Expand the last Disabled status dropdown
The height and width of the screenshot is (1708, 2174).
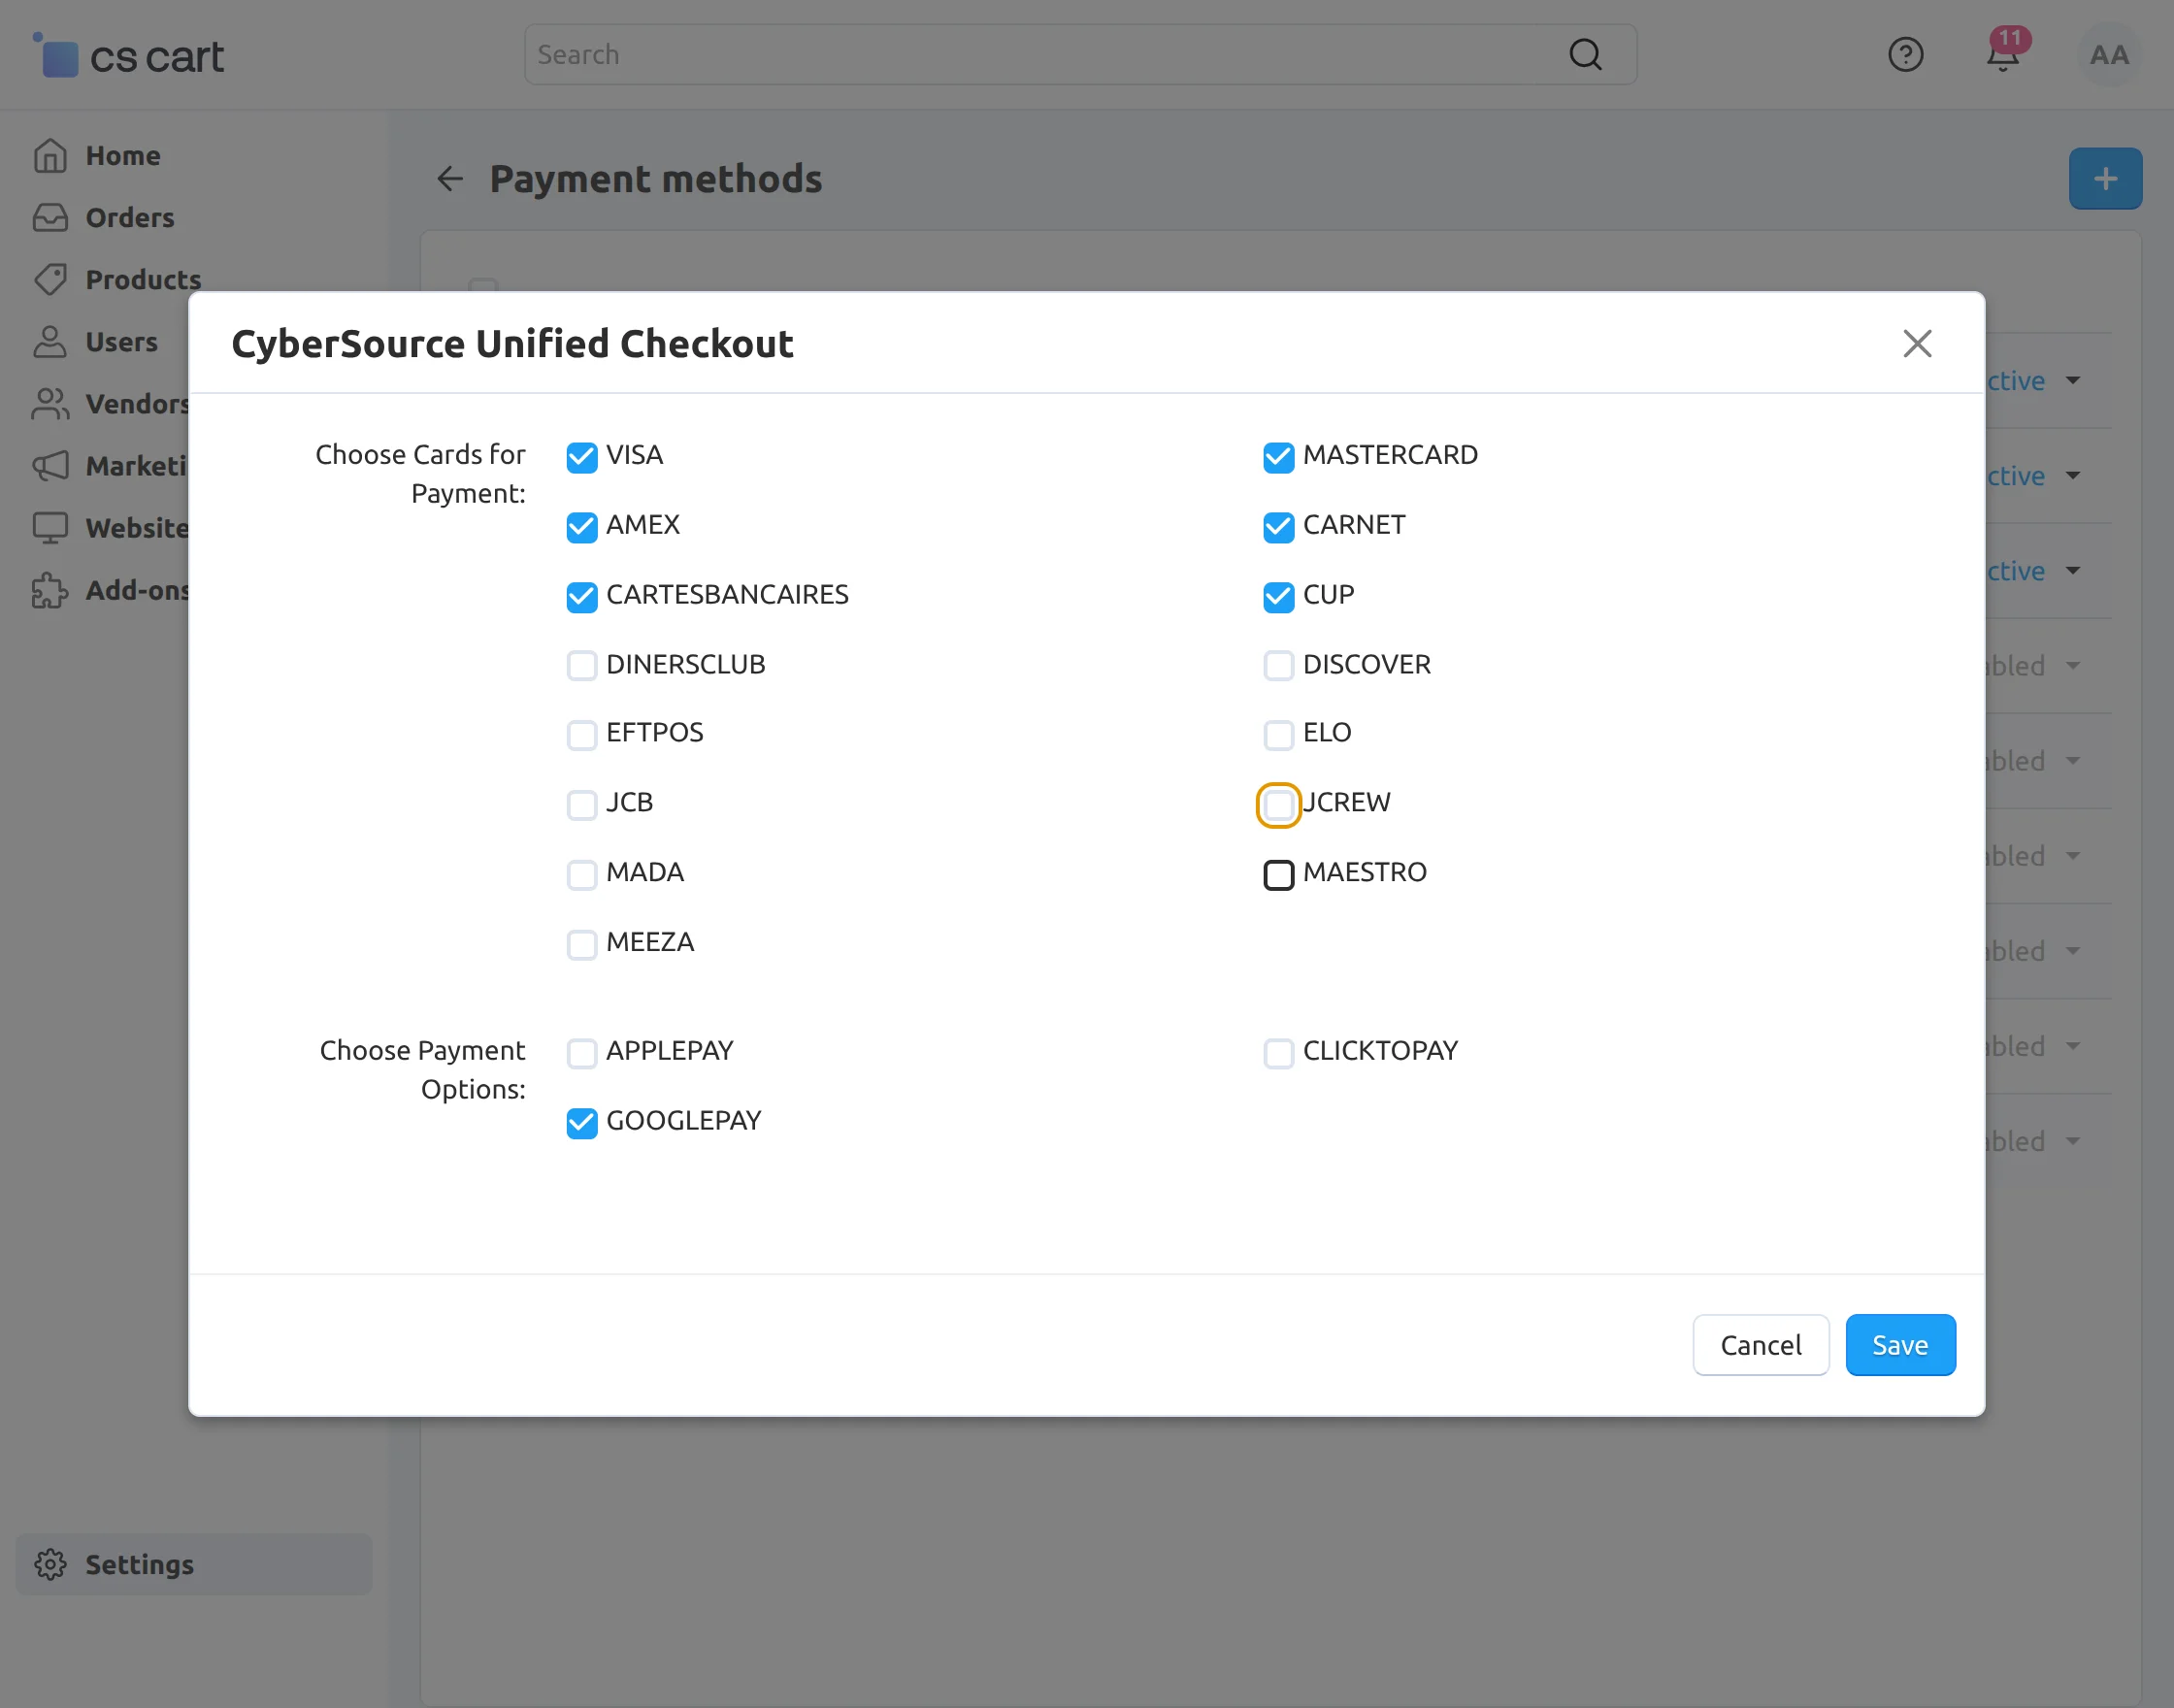pyautogui.click(x=2073, y=1141)
